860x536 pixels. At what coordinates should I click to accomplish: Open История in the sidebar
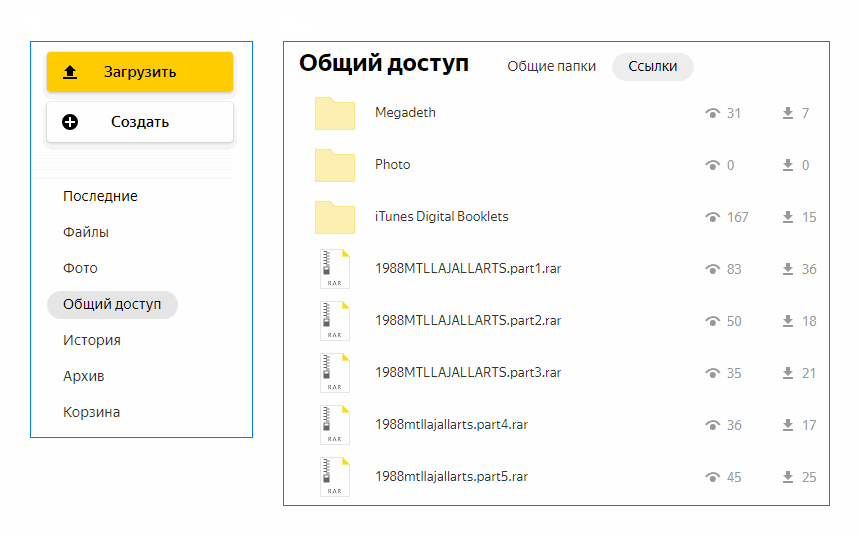coord(91,341)
